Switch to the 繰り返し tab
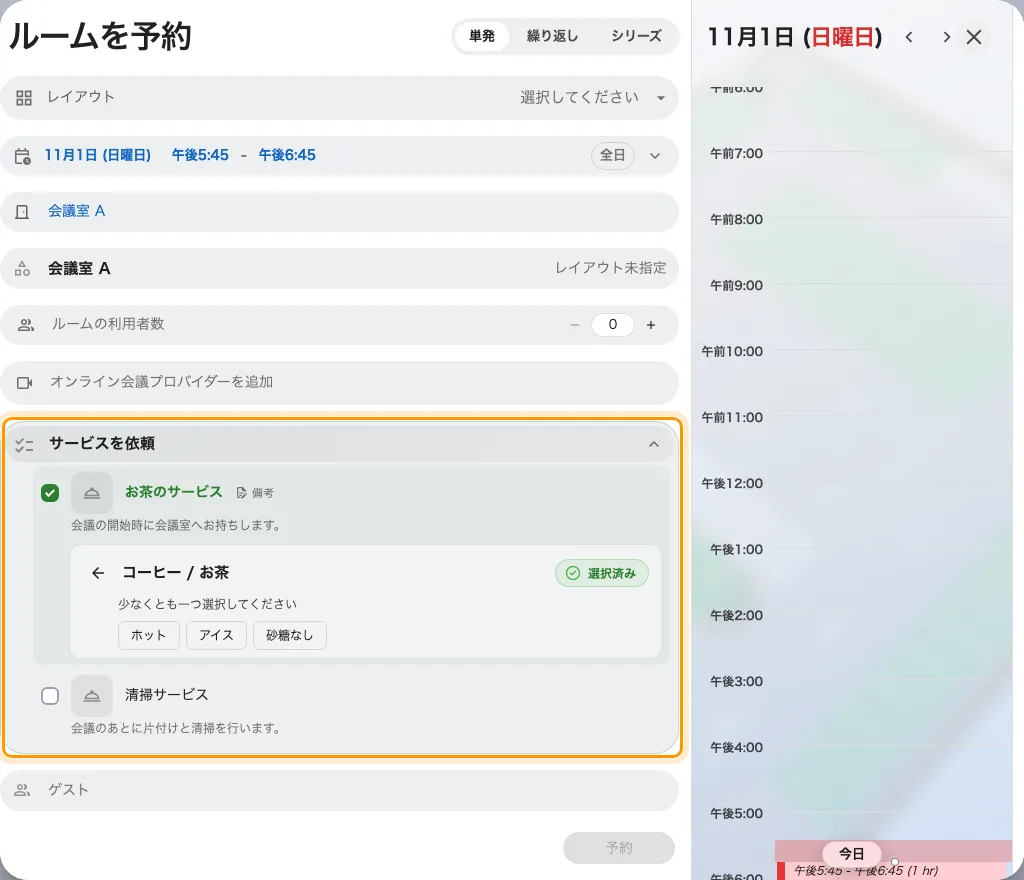 pos(552,36)
